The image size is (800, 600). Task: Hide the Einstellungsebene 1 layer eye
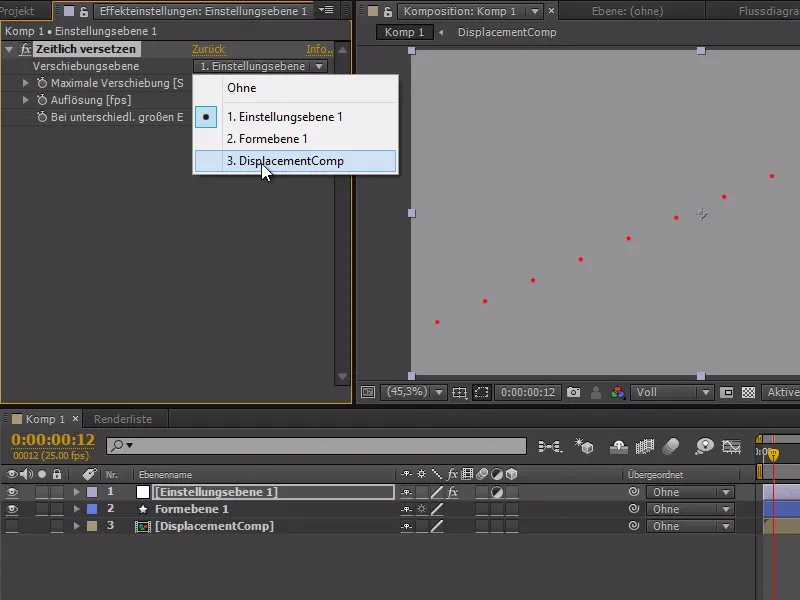coord(12,492)
